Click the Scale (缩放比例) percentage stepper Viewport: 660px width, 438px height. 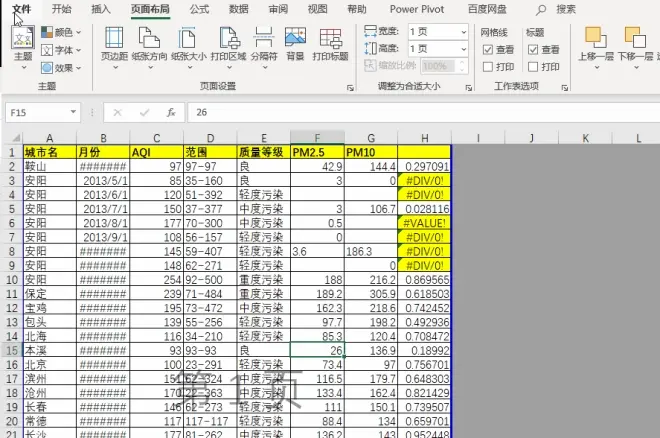462,66
